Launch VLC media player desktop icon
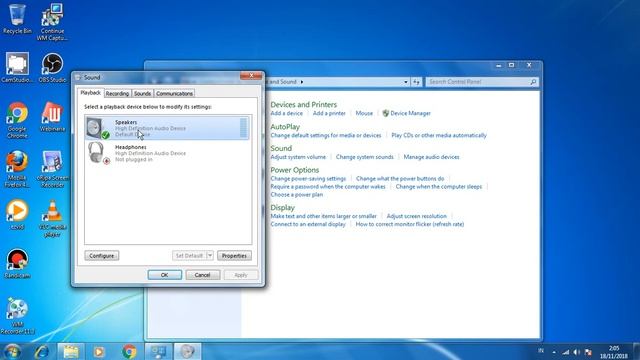 [x=52, y=218]
